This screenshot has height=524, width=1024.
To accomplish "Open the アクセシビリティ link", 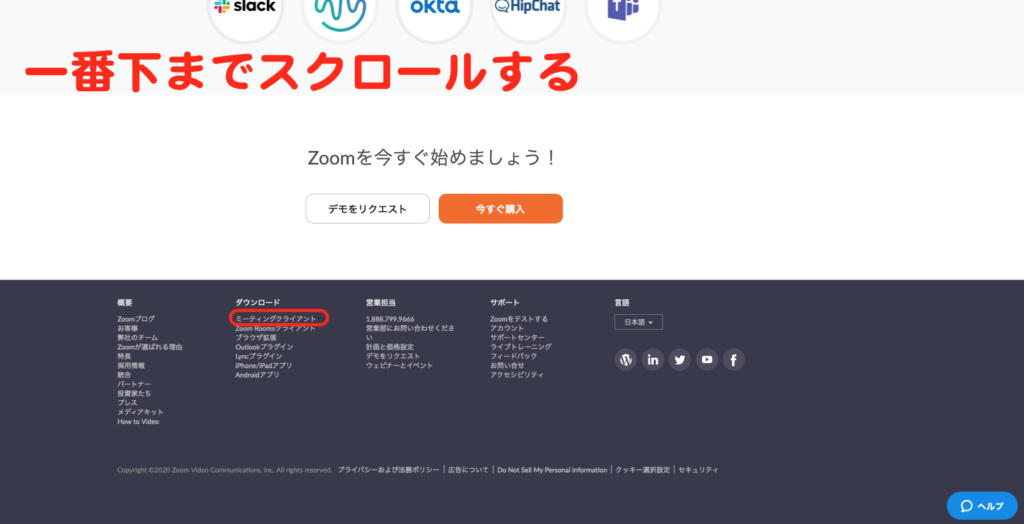I will point(517,375).
